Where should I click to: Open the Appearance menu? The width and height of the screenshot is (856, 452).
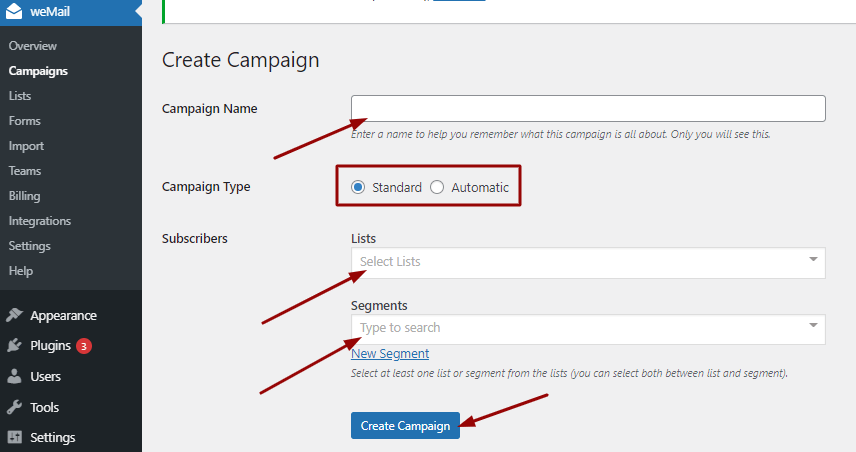(x=63, y=316)
